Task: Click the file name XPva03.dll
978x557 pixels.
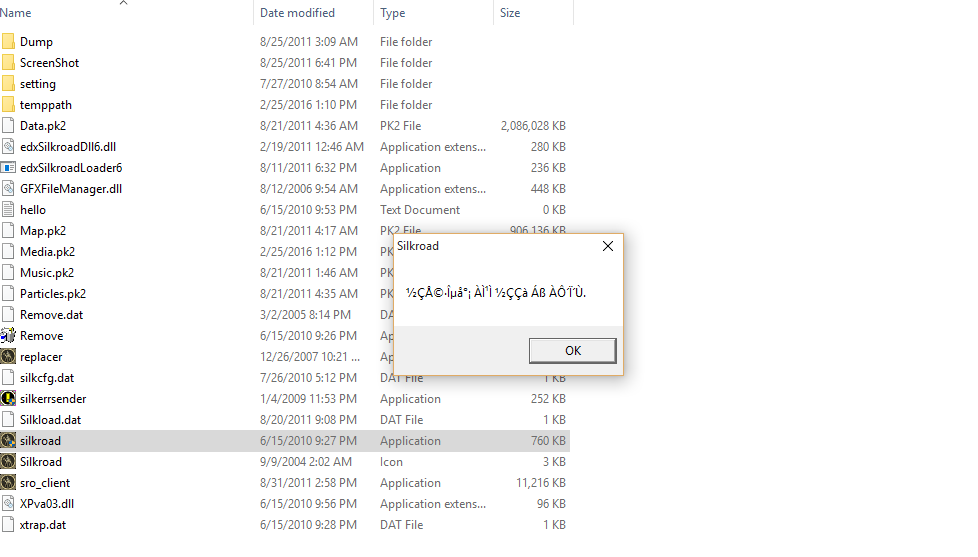Action: 47,504
